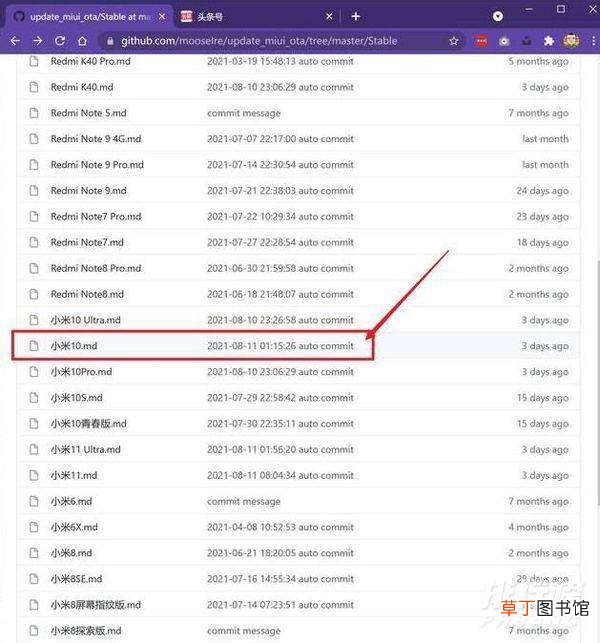Click '5 months ago' timestamp for K40 Pro
The height and width of the screenshot is (643, 600).
tap(538, 62)
